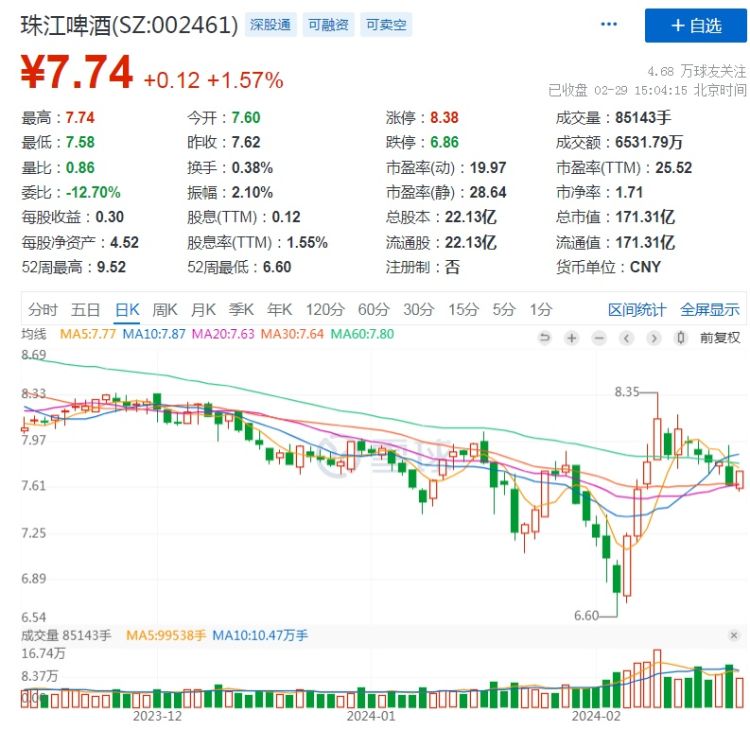750x730 pixels.
Task: Click the 涨停 8.38 value
Action: tap(444, 118)
